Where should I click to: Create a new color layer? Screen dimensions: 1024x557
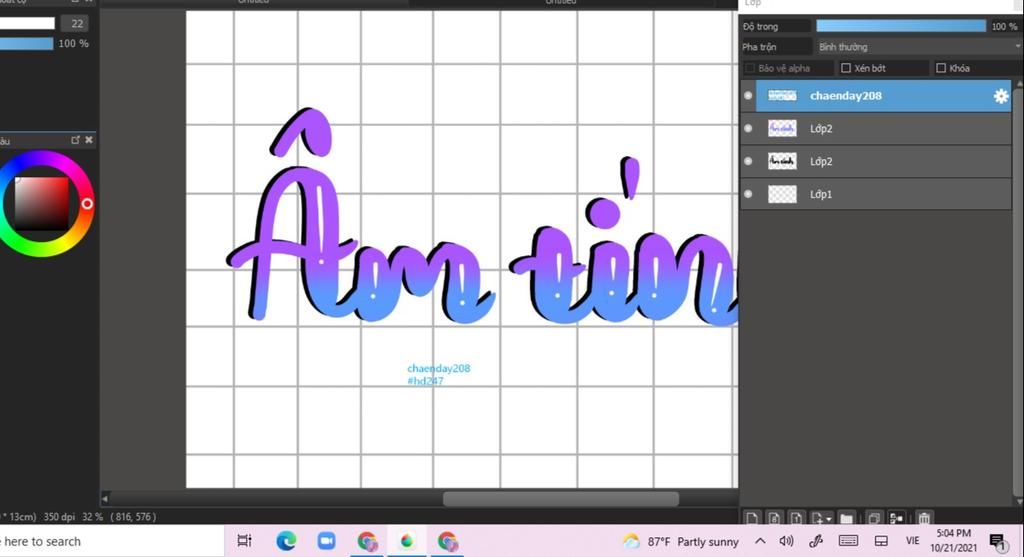coord(752,518)
